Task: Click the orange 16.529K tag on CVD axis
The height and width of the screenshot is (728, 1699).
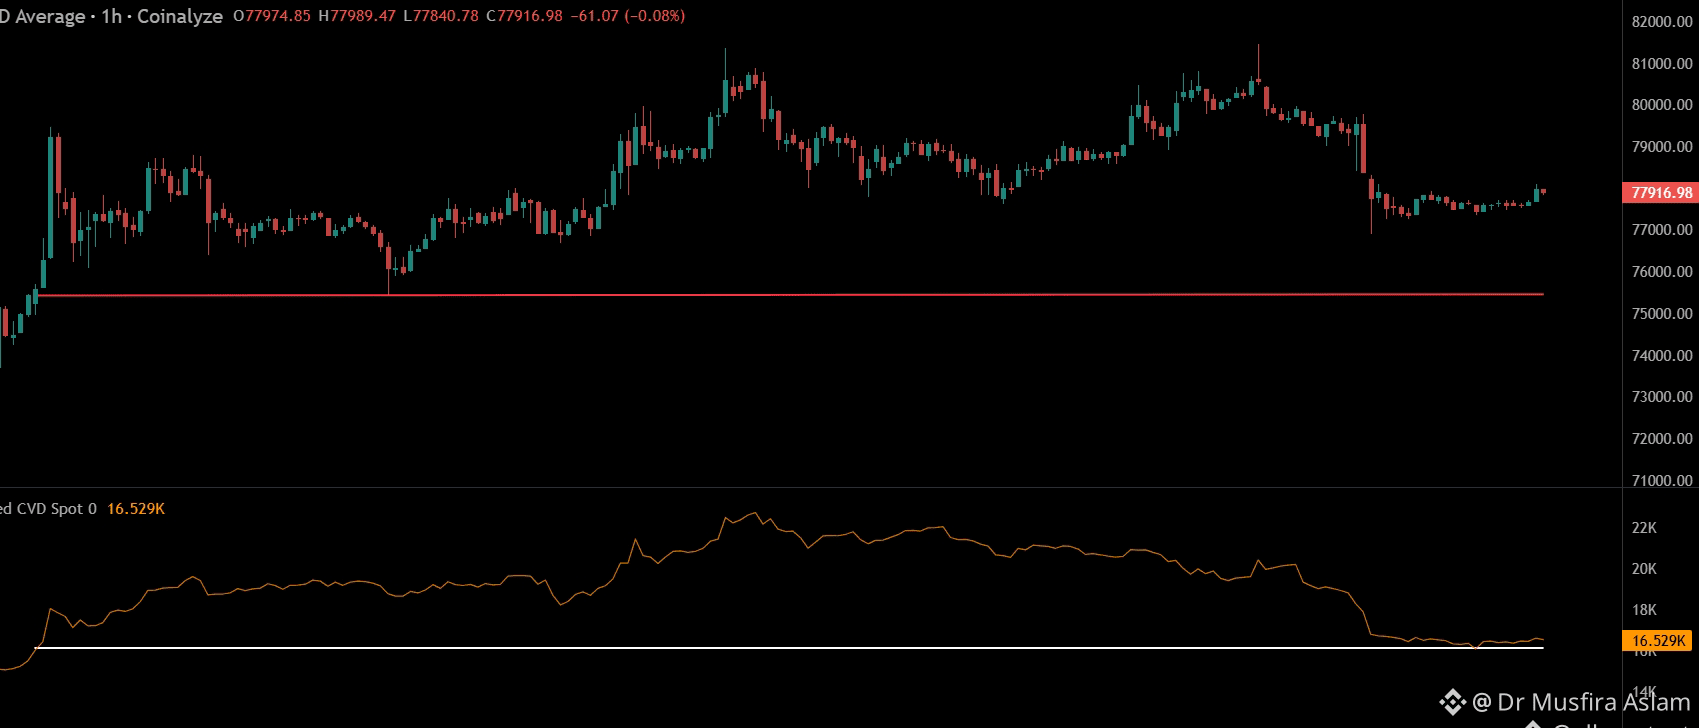Action: pyautogui.click(x=1659, y=640)
